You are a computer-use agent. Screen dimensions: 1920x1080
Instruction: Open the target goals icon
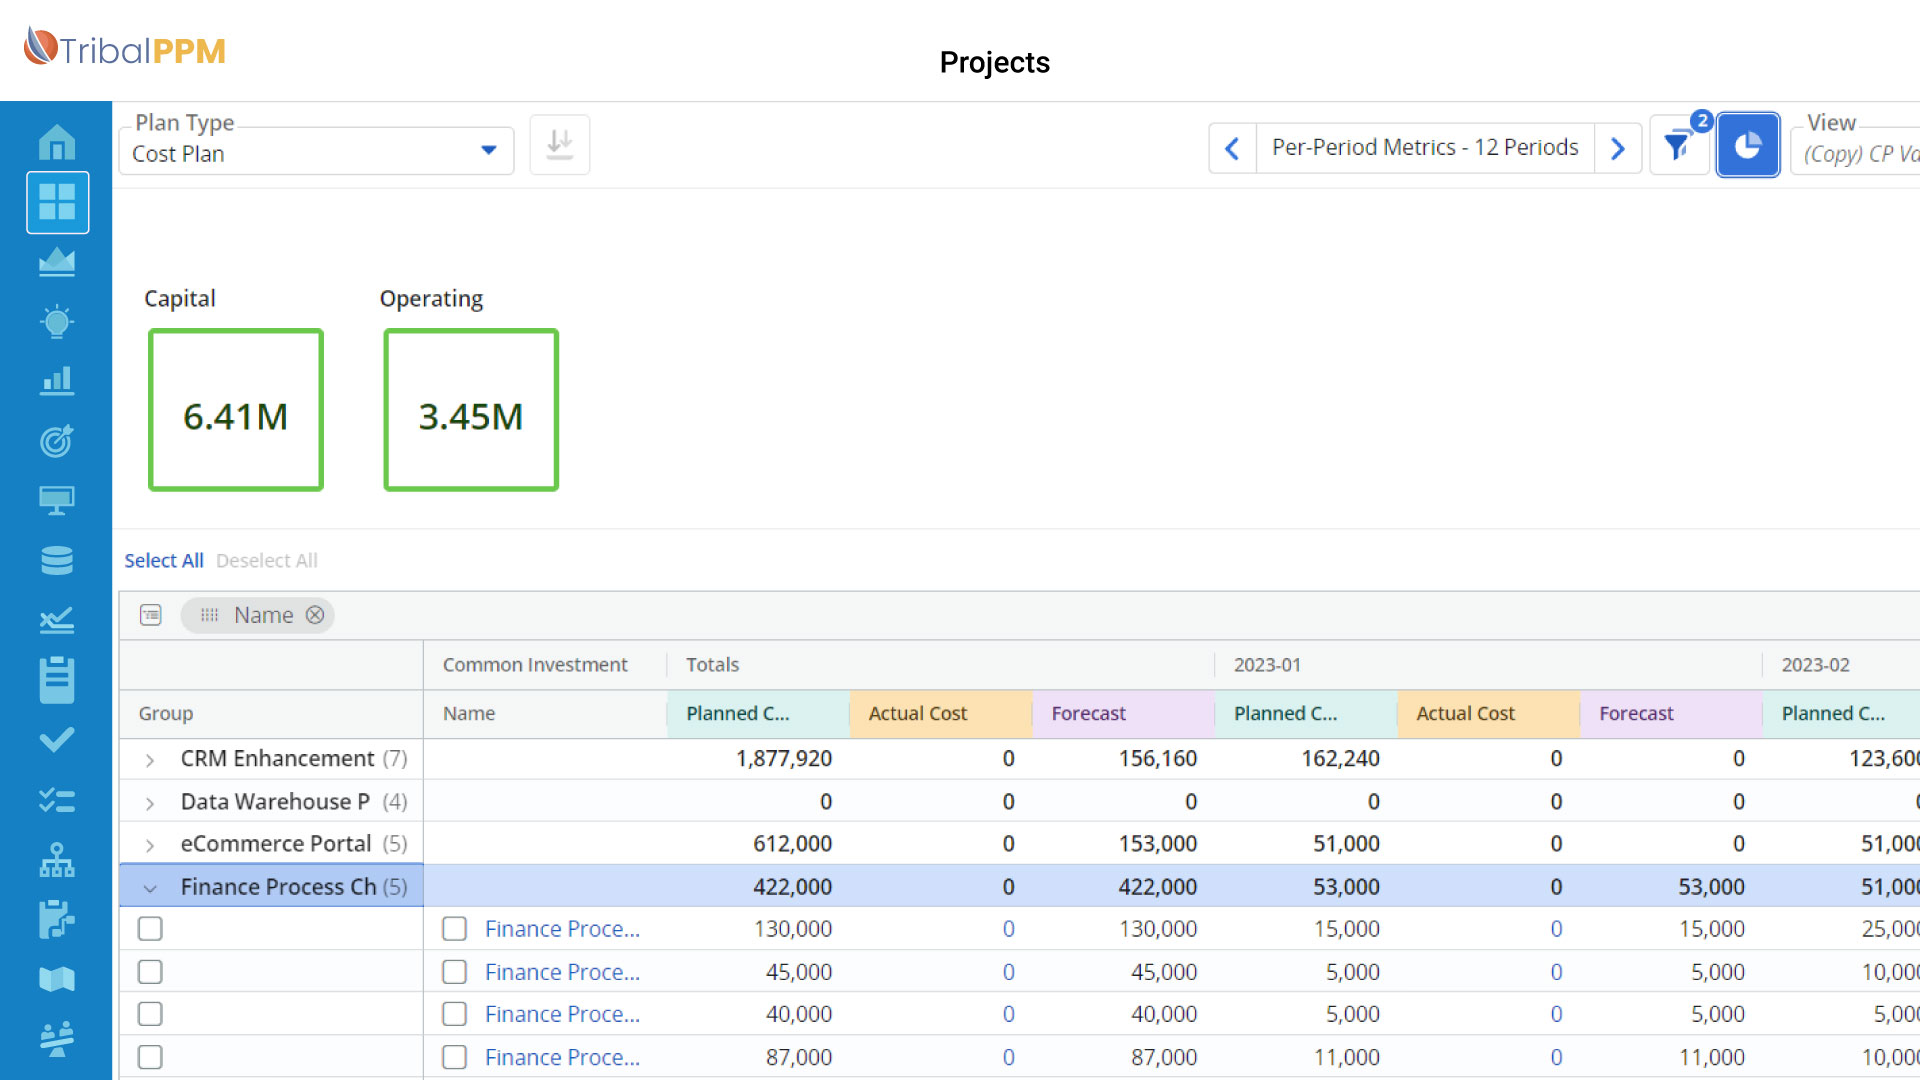point(57,441)
